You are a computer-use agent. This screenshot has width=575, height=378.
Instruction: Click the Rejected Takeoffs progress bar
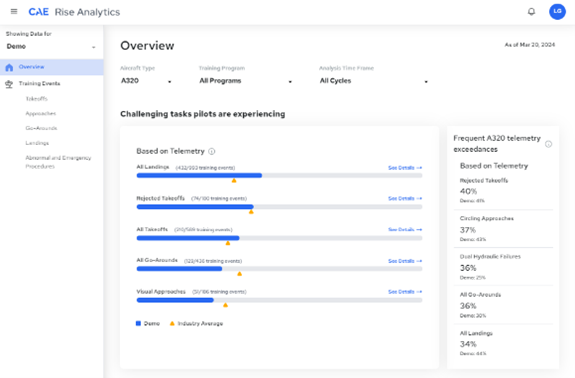(279, 207)
